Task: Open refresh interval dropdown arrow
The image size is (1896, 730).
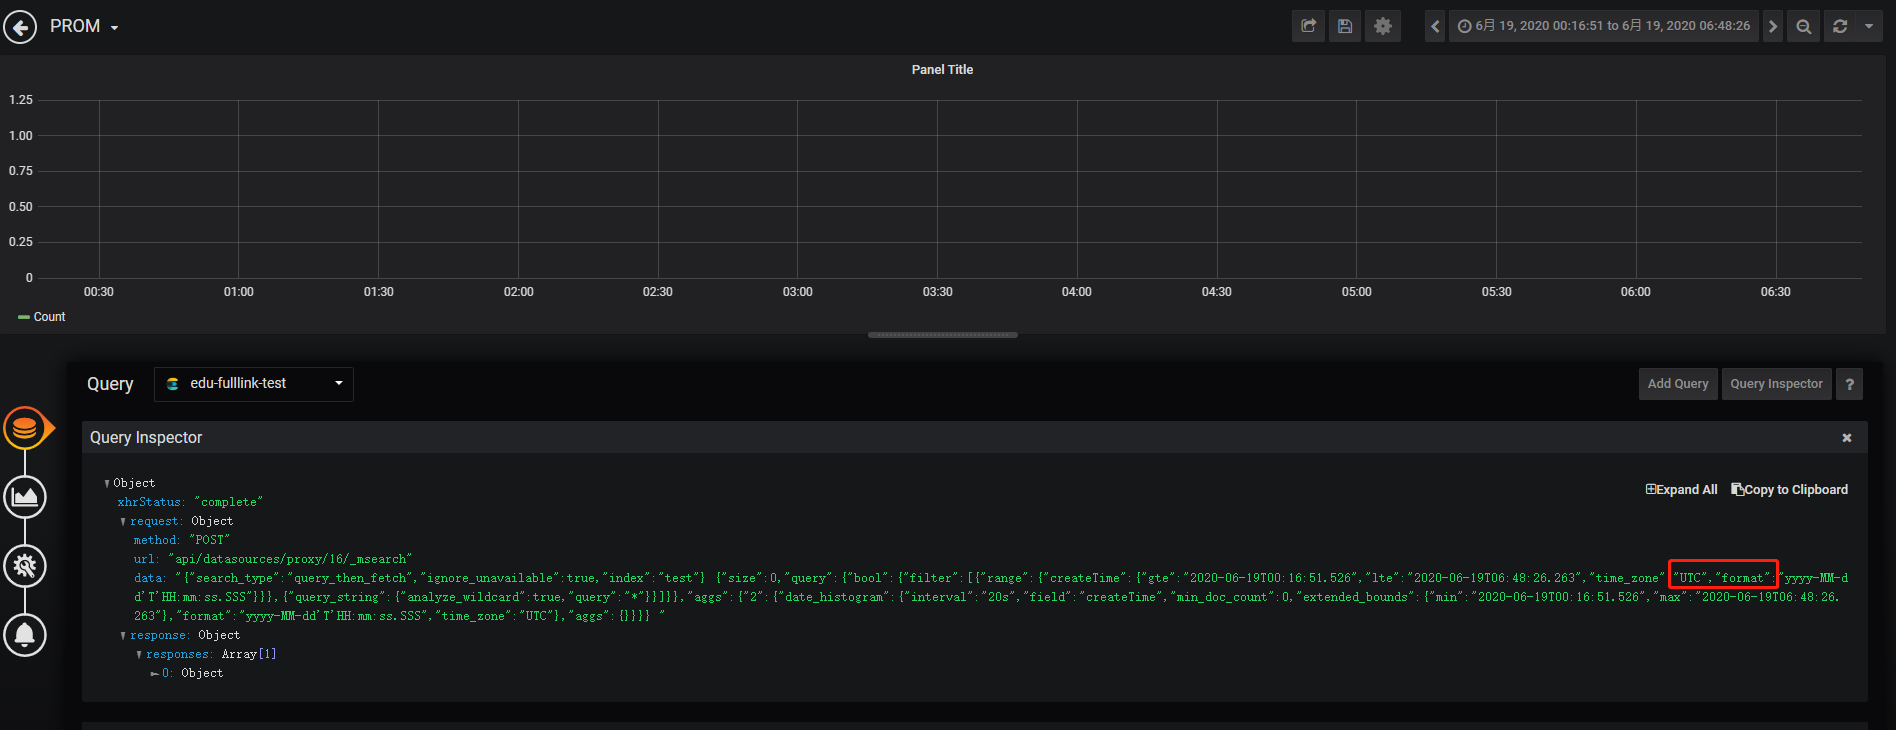Action: 1869,26
